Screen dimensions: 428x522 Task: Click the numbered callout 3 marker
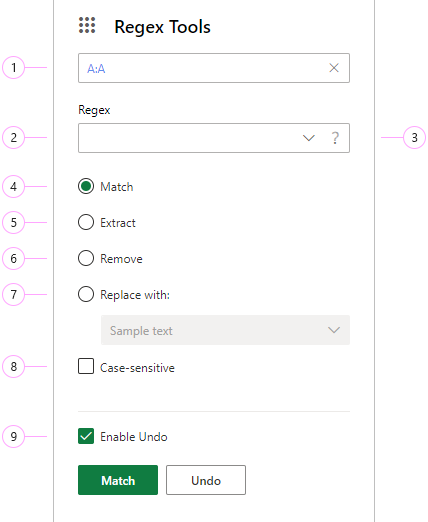point(414,137)
